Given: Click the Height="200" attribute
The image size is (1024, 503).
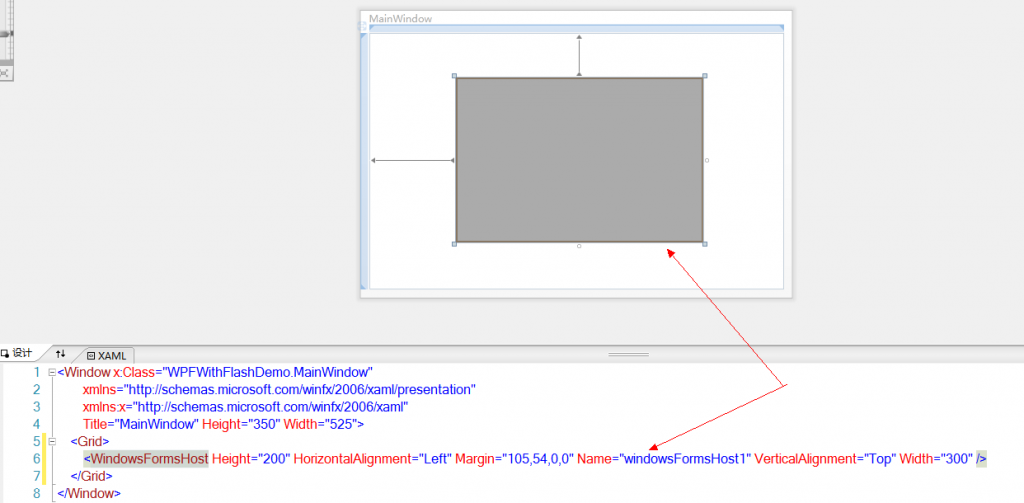Looking at the screenshot, I should point(251,459).
